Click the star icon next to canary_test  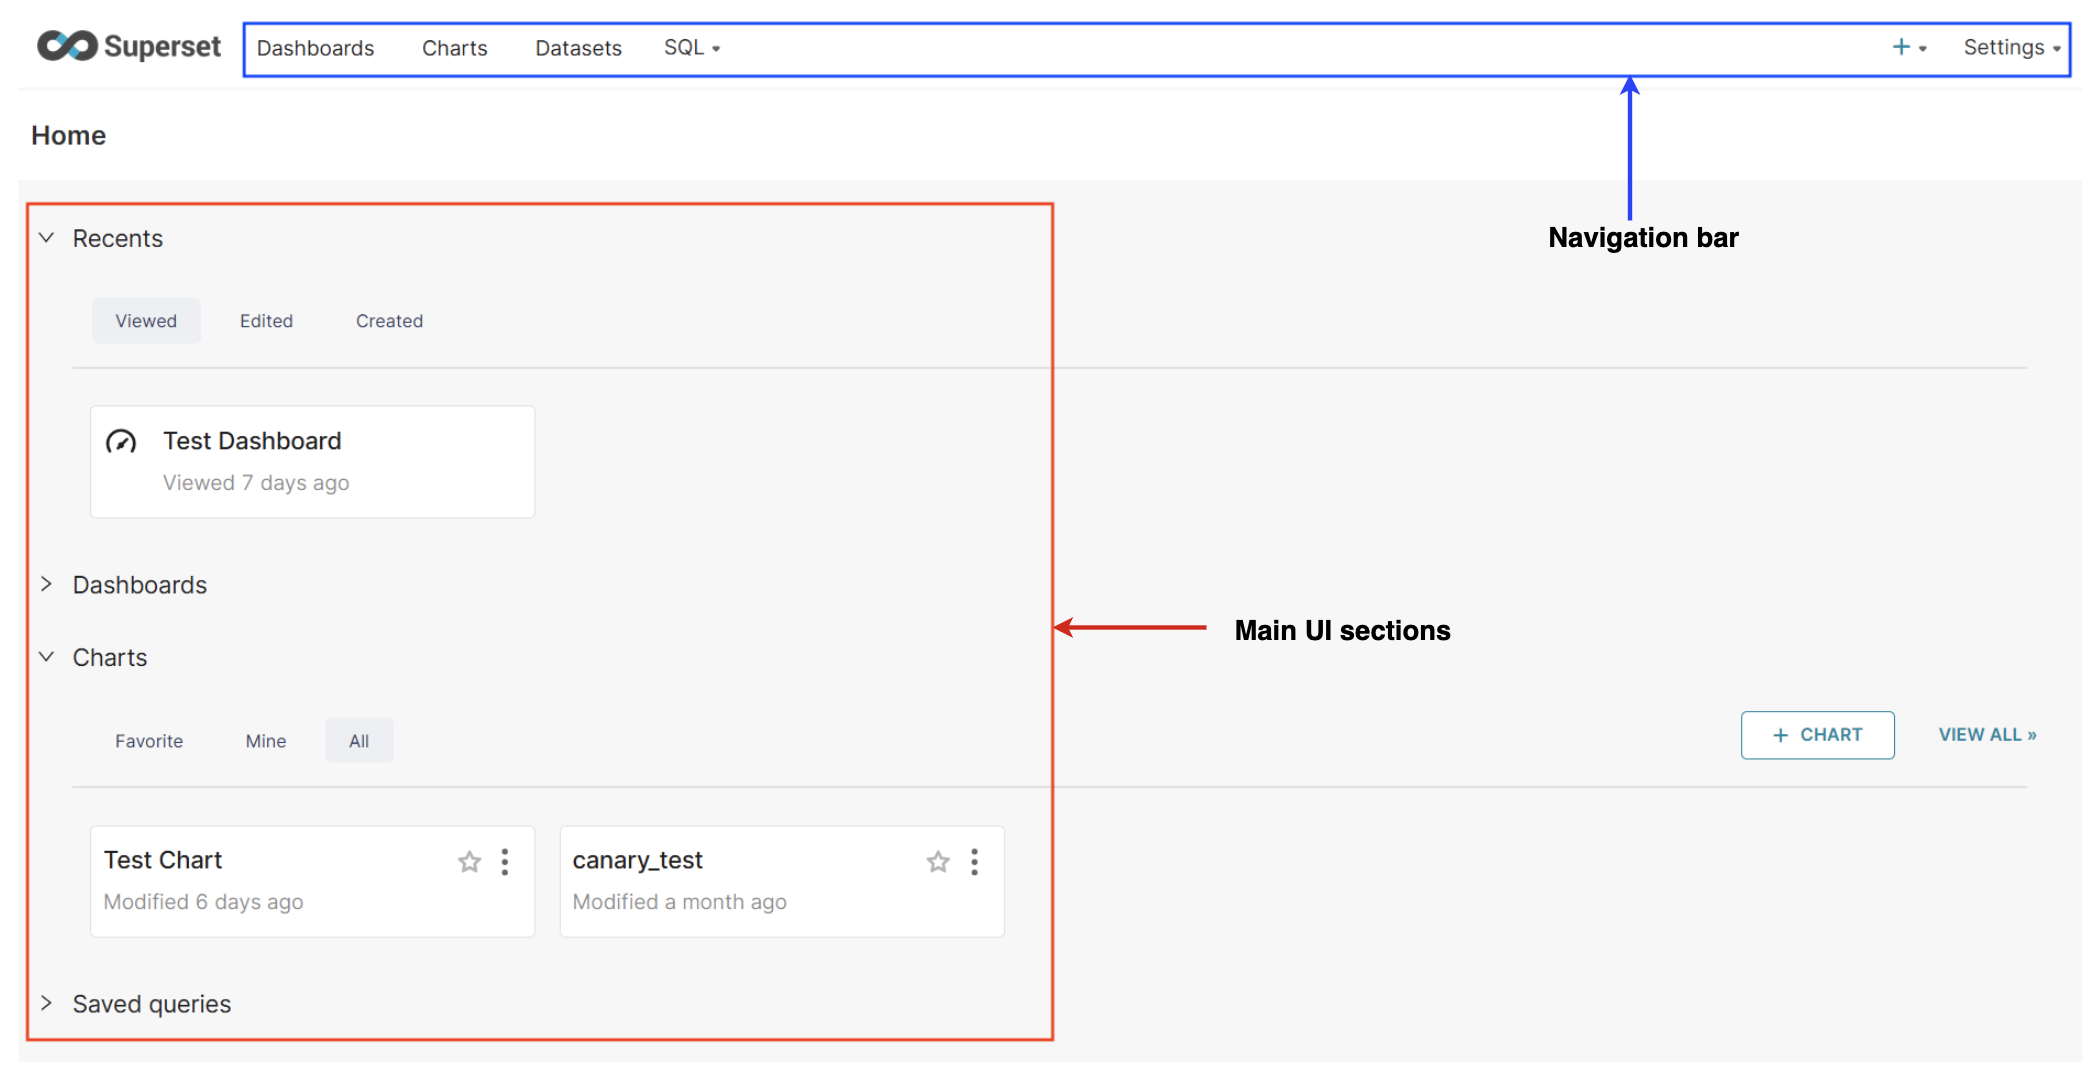[937, 861]
